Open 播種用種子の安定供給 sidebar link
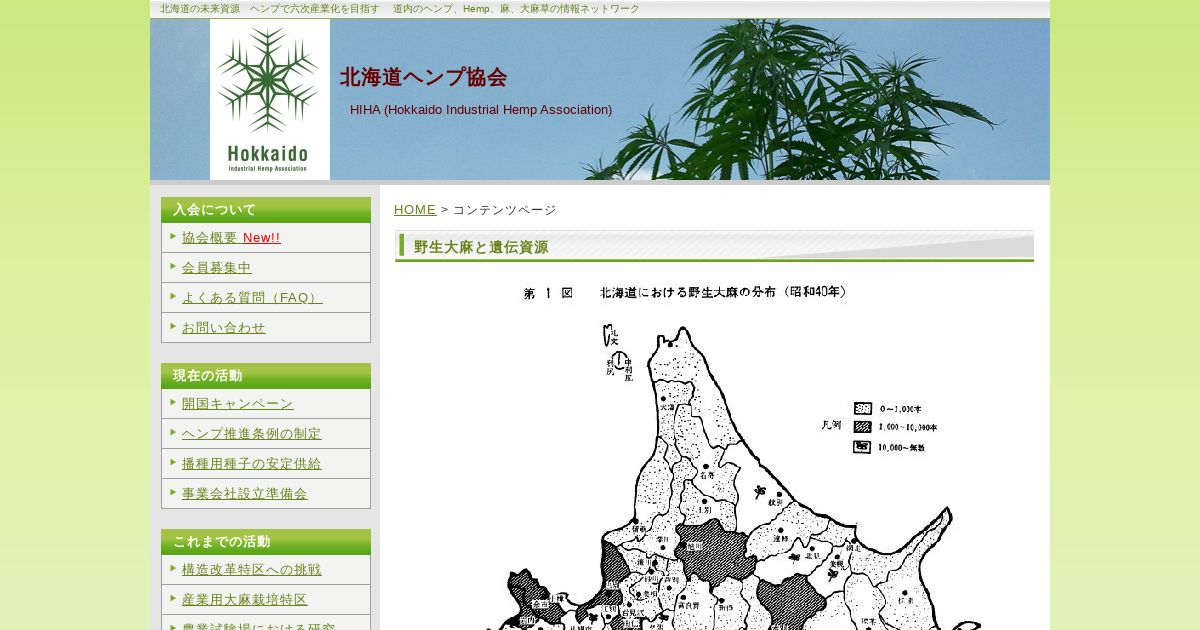The image size is (1200, 630). [x=252, y=464]
